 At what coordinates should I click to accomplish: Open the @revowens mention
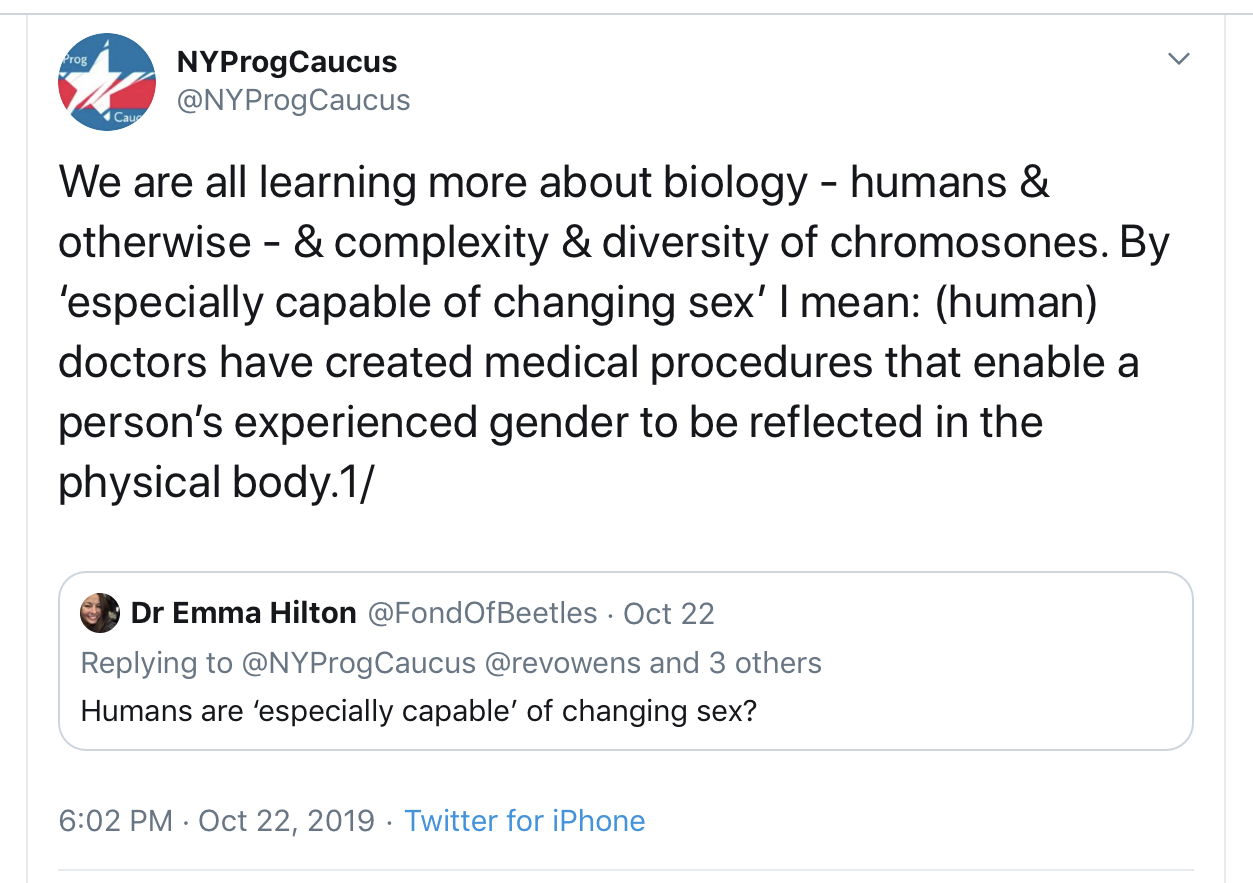tap(563, 662)
